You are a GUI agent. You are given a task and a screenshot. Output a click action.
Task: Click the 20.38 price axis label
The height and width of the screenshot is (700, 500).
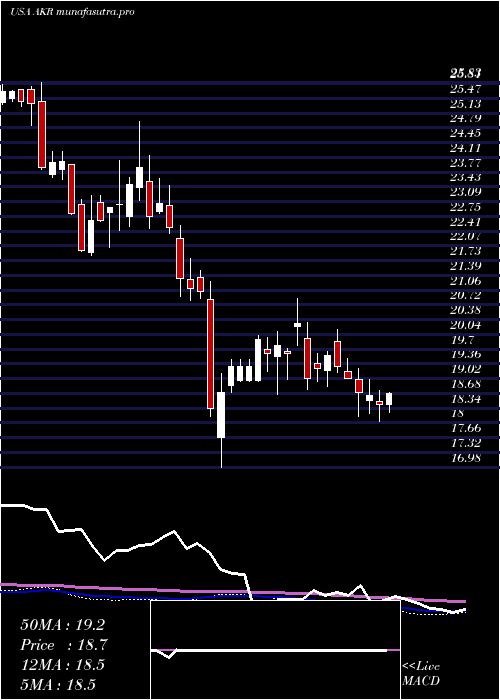[x=465, y=310]
